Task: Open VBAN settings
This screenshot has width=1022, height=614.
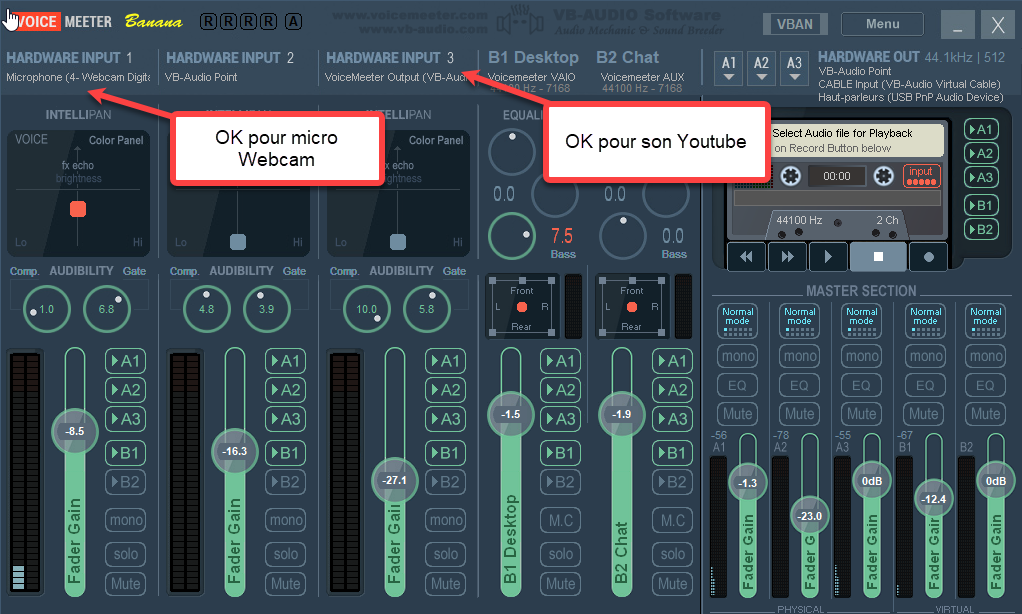Action: click(x=795, y=24)
